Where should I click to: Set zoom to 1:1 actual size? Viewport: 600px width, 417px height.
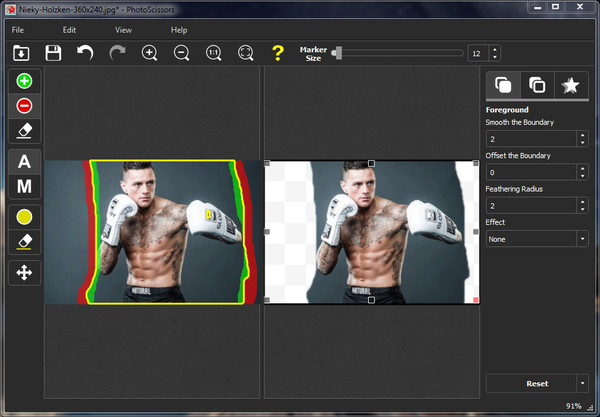[x=214, y=53]
